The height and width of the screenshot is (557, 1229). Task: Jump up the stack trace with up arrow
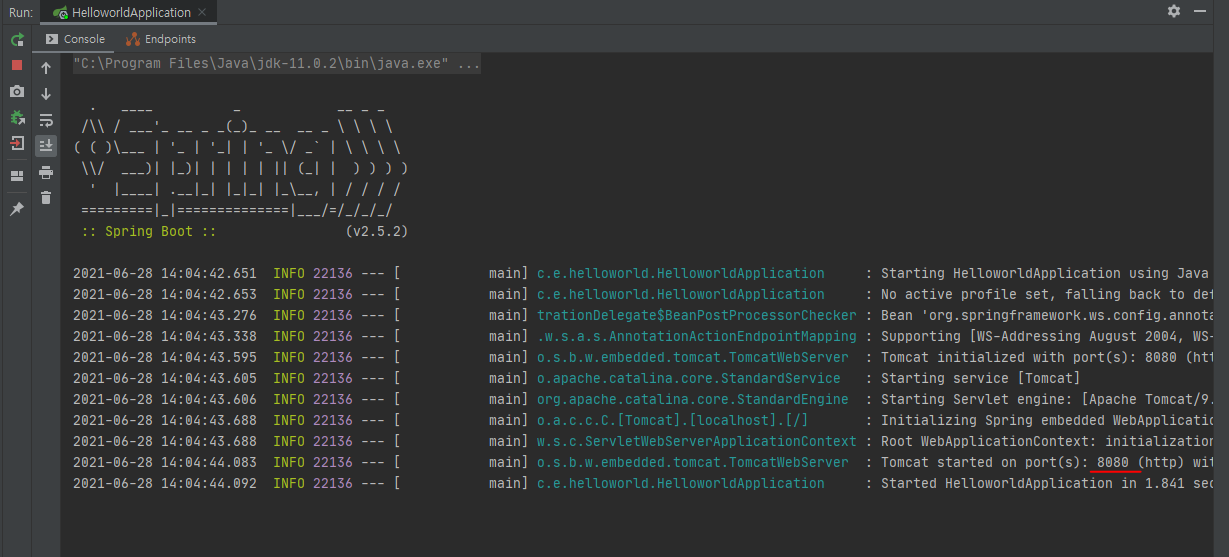coord(46,68)
